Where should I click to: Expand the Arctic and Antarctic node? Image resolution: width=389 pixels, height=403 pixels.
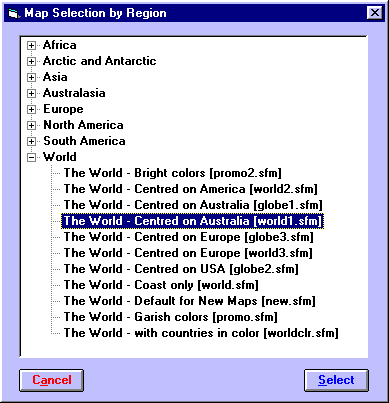coord(31,61)
